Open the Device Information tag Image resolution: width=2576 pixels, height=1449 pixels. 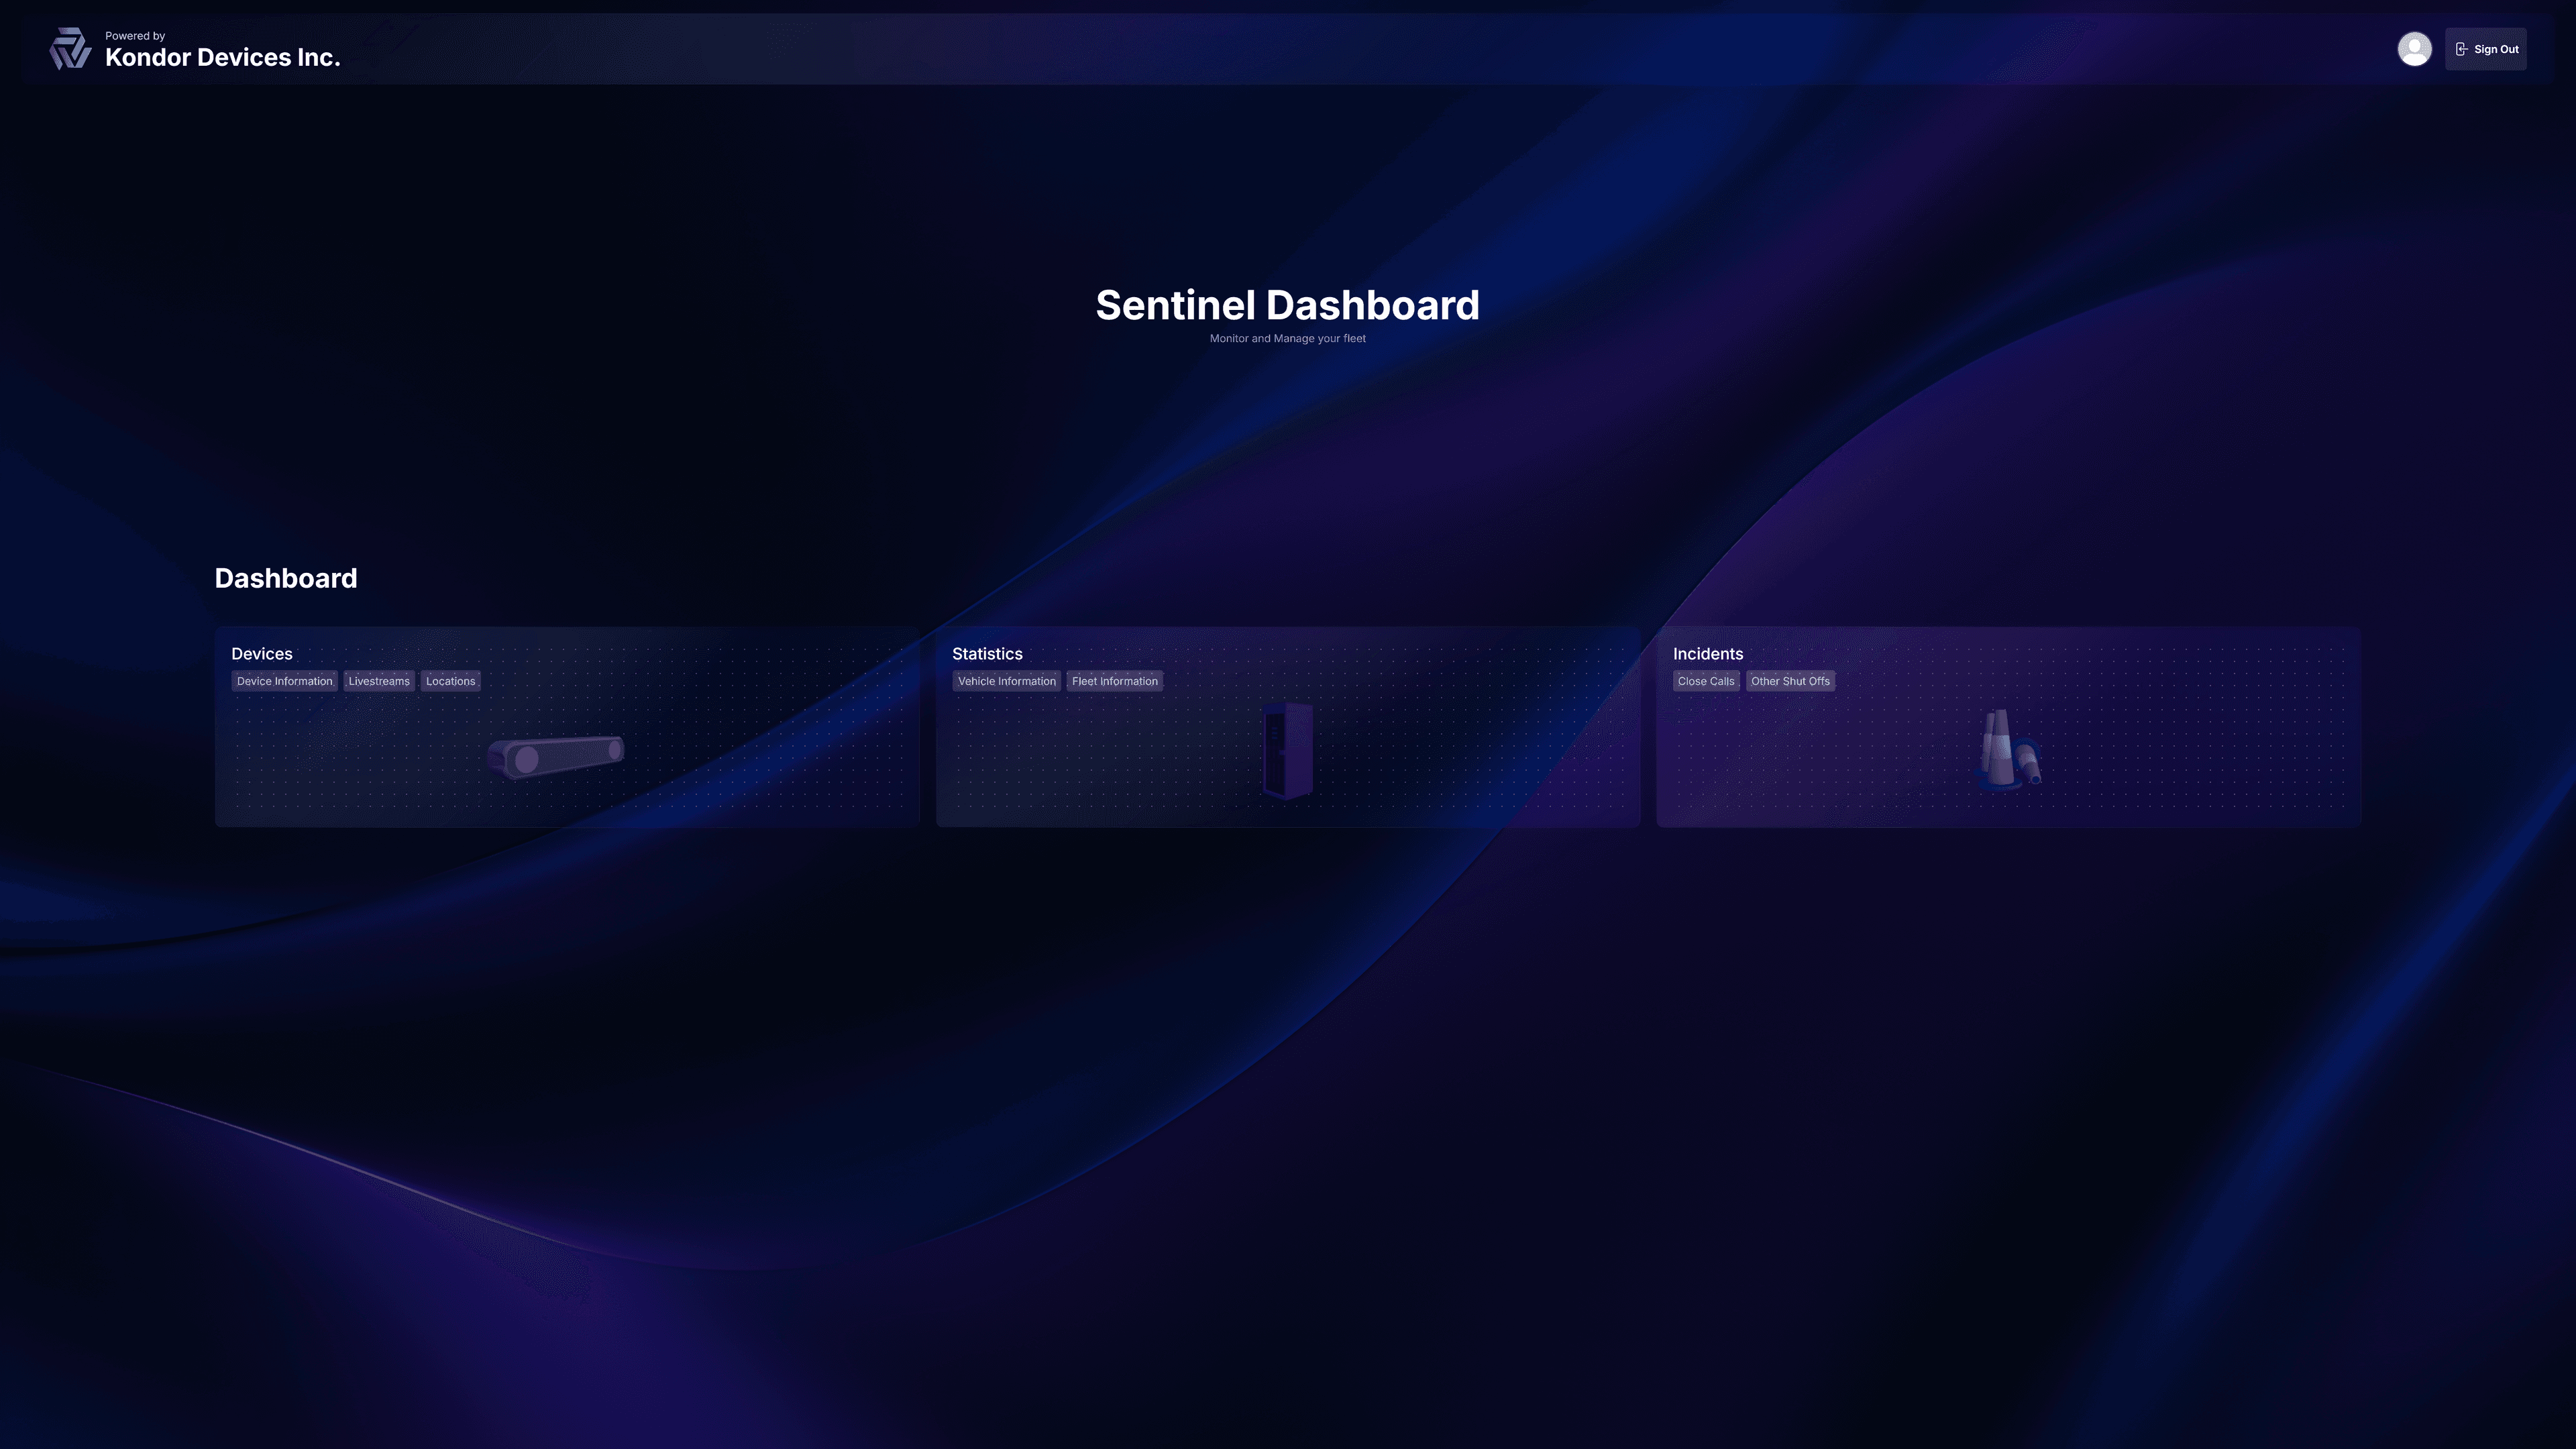pos(284,681)
